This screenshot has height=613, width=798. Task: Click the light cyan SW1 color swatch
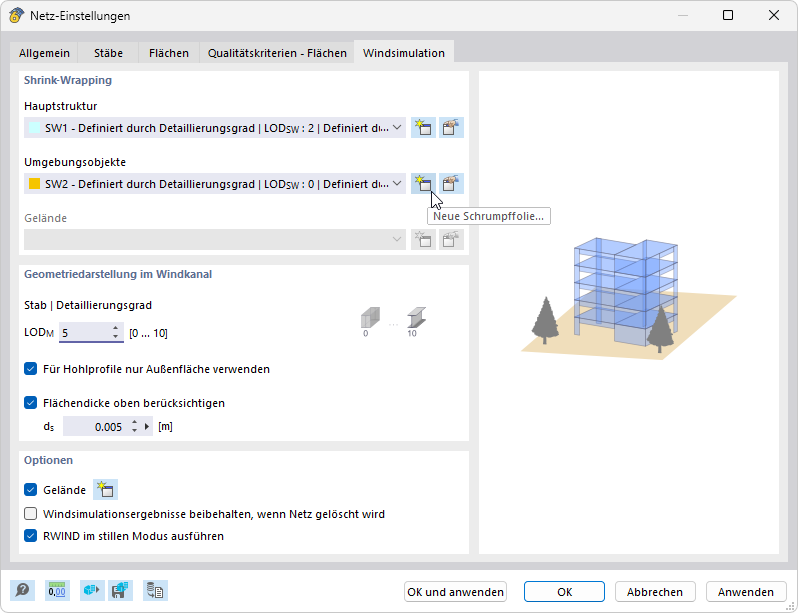(34, 128)
